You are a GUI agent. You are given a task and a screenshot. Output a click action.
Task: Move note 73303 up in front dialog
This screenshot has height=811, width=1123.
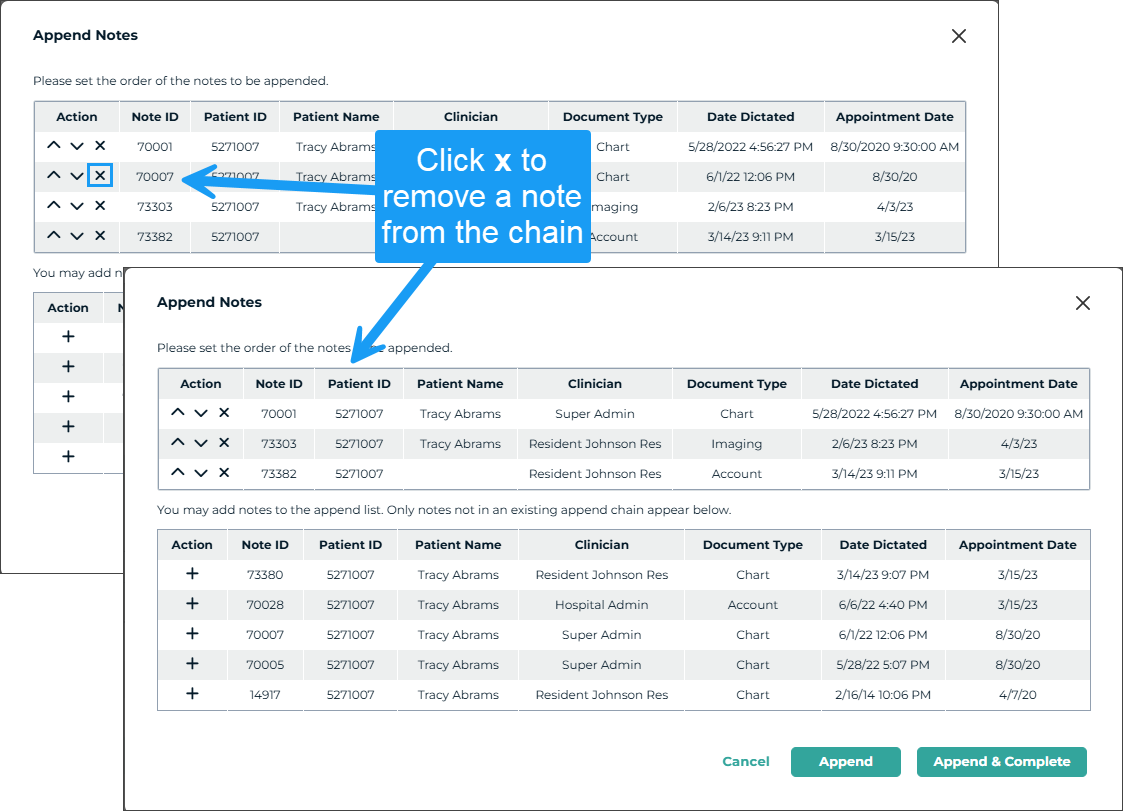[178, 443]
